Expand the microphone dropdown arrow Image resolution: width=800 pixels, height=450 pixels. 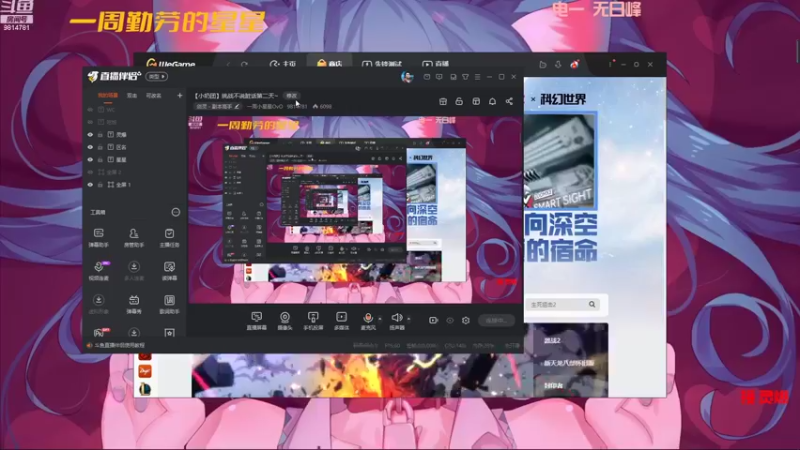[x=380, y=319]
